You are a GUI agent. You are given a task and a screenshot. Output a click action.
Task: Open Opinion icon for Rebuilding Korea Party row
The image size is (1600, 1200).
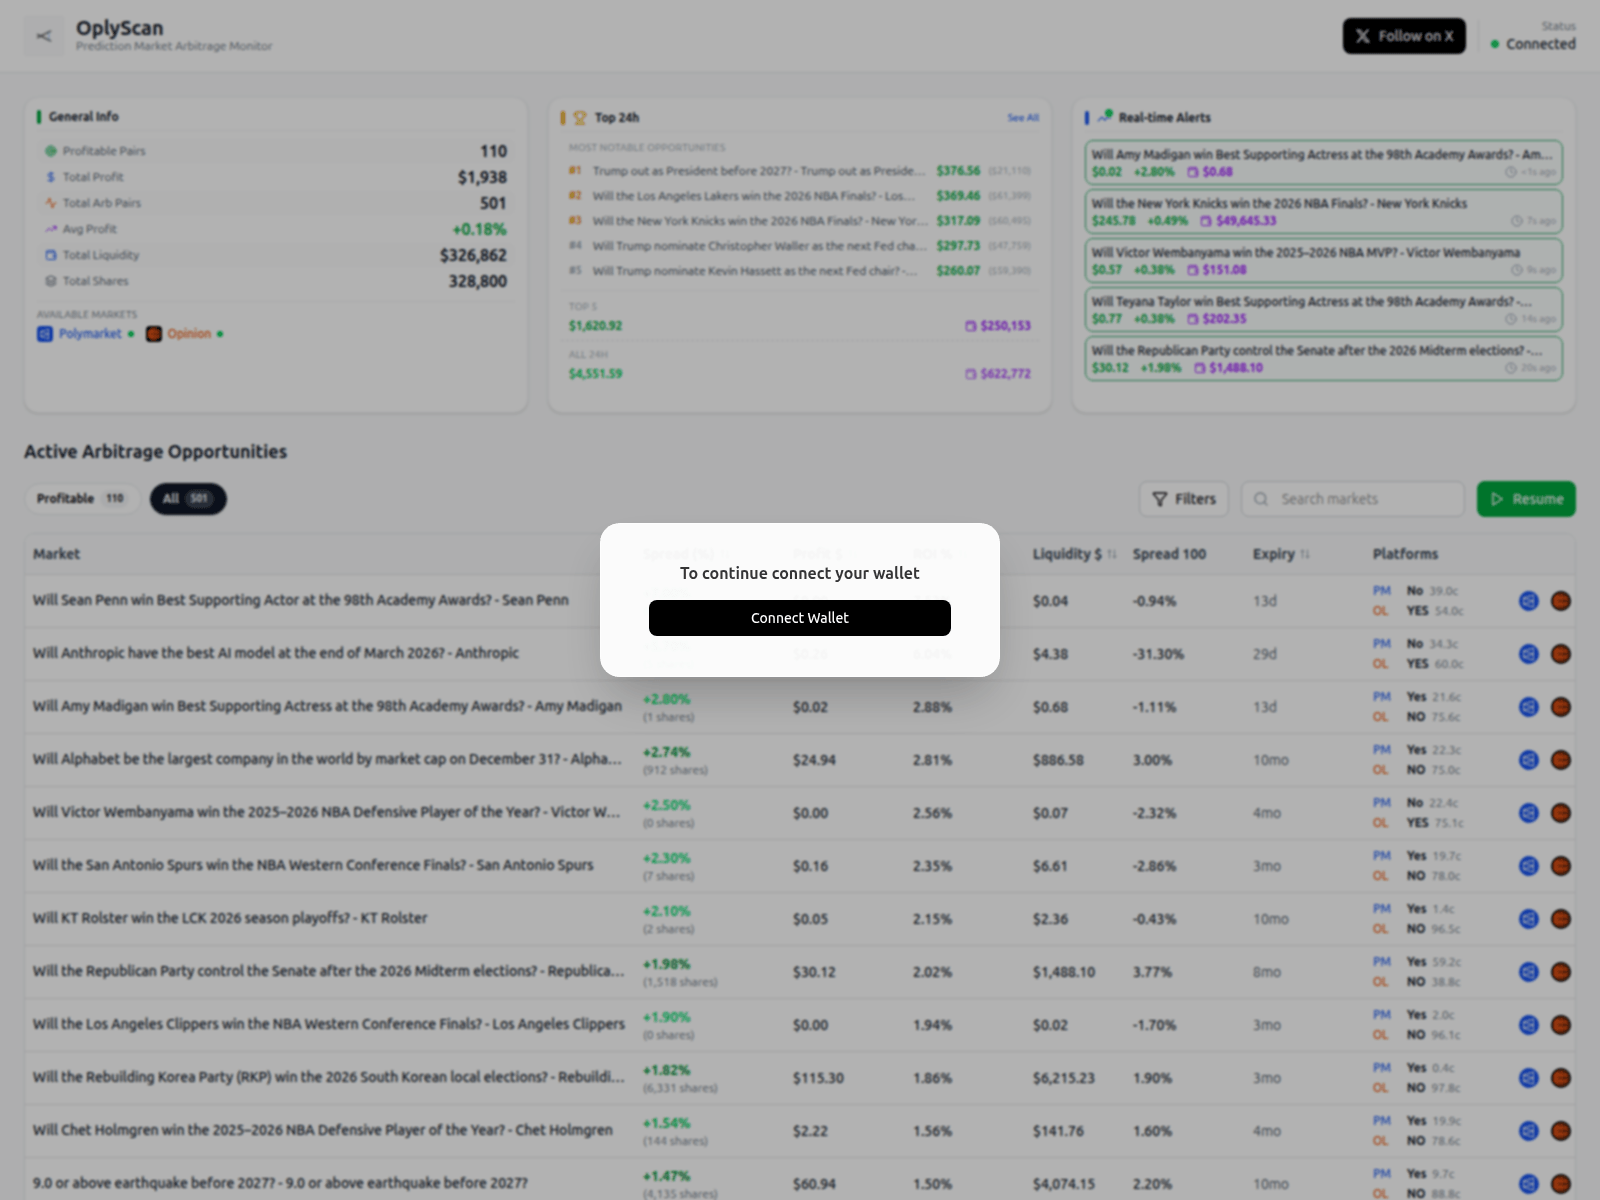(x=1561, y=1078)
